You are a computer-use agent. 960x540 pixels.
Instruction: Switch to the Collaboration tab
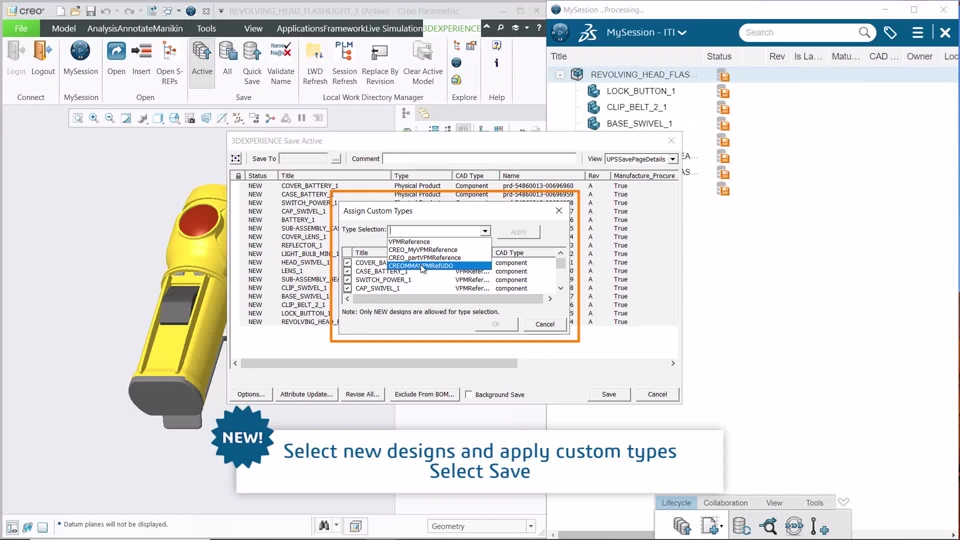coord(726,503)
